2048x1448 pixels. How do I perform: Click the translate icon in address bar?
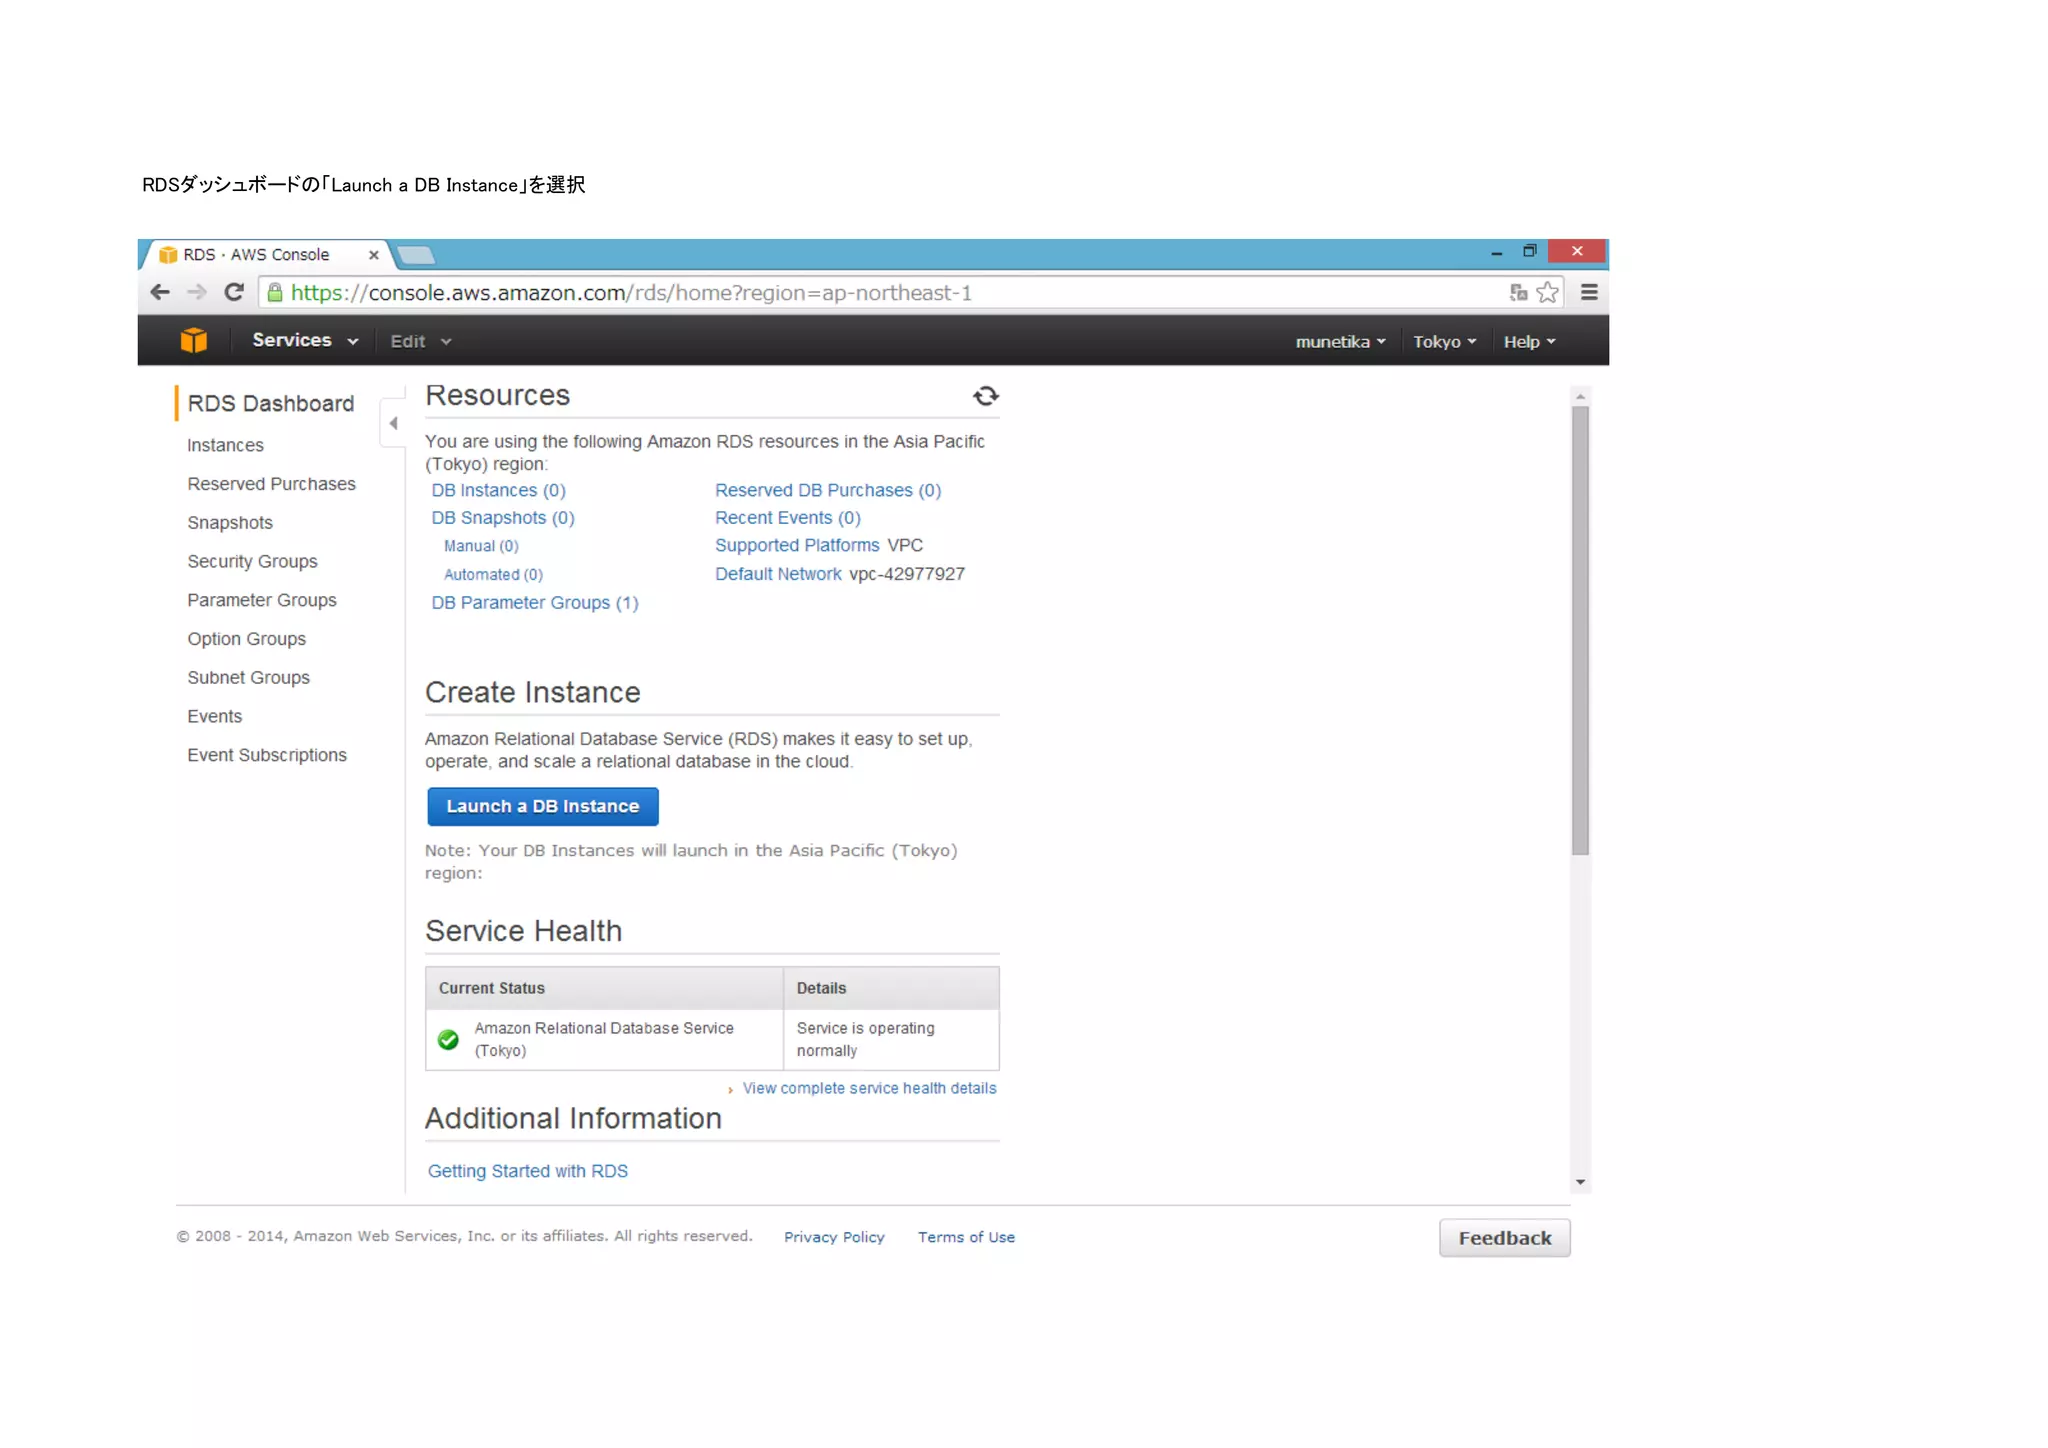pyautogui.click(x=1518, y=293)
